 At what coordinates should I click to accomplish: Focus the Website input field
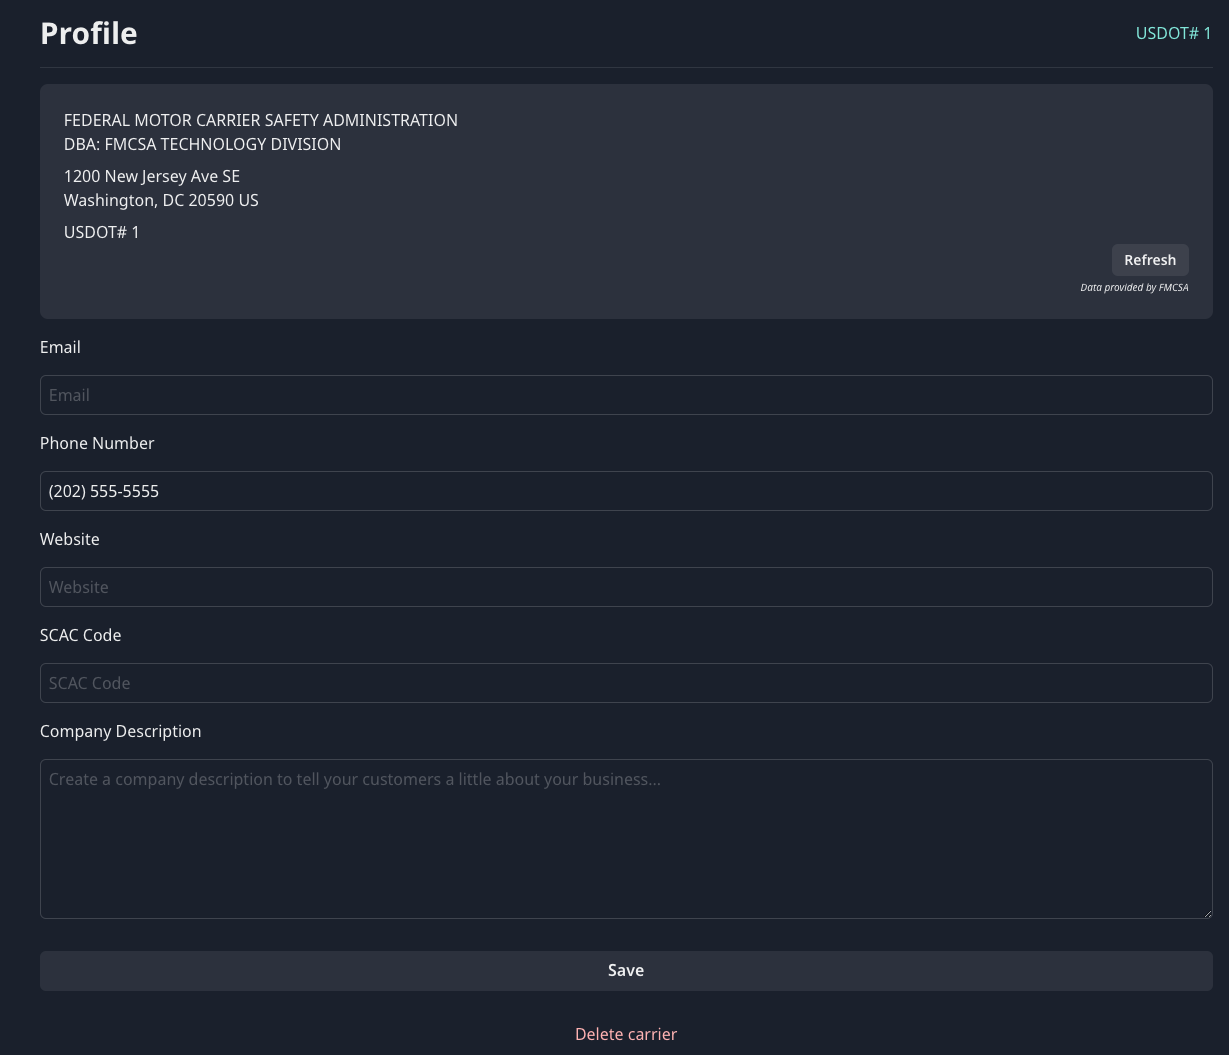(x=626, y=587)
